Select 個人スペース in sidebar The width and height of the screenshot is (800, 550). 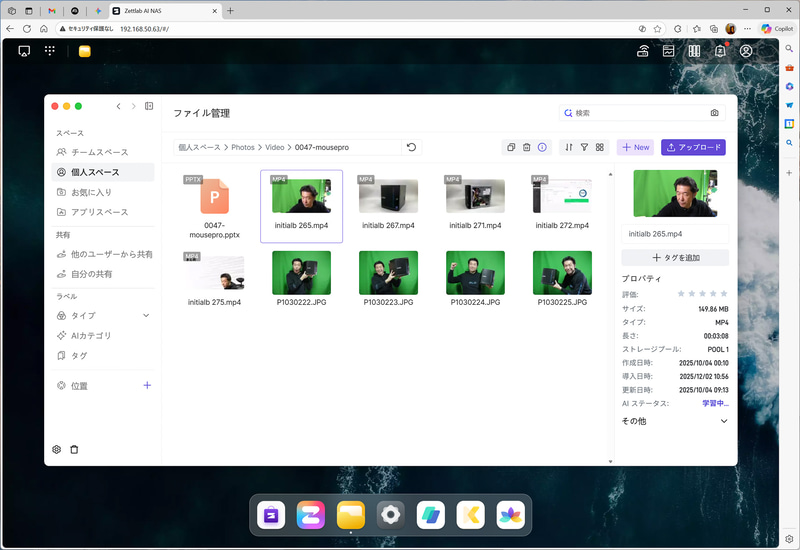click(103, 172)
